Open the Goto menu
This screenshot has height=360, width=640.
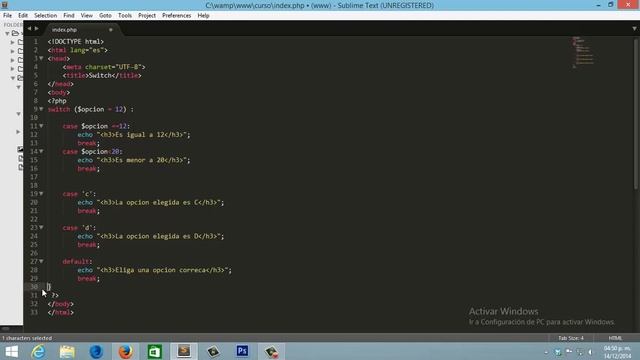(x=105, y=16)
